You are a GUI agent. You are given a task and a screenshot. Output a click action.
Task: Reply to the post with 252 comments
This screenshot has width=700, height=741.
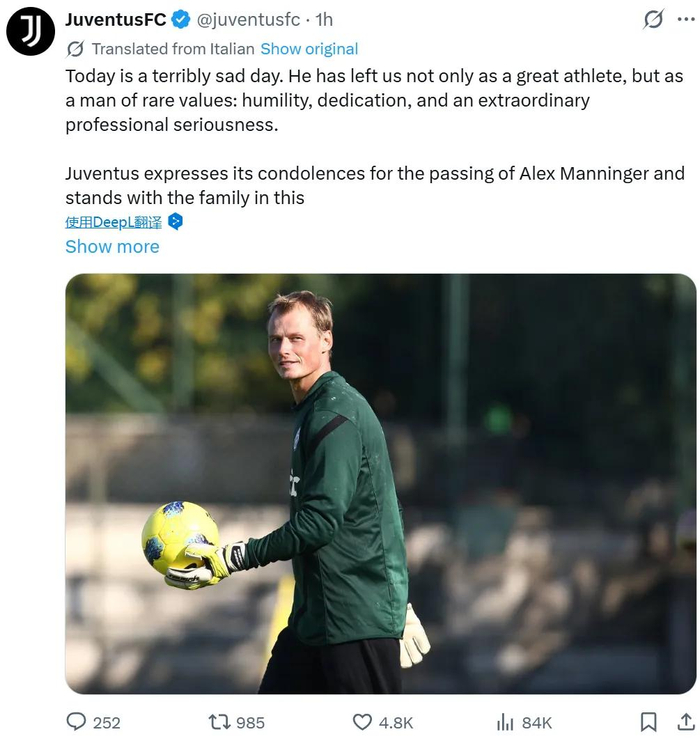pos(77,721)
